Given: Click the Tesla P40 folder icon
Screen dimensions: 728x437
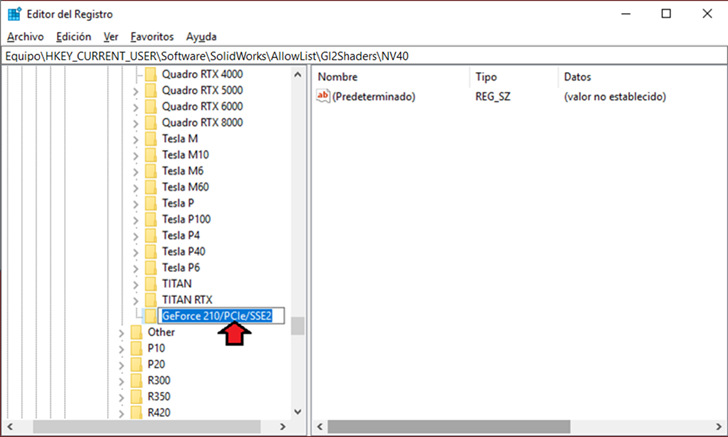Looking at the screenshot, I should (x=150, y=252).
